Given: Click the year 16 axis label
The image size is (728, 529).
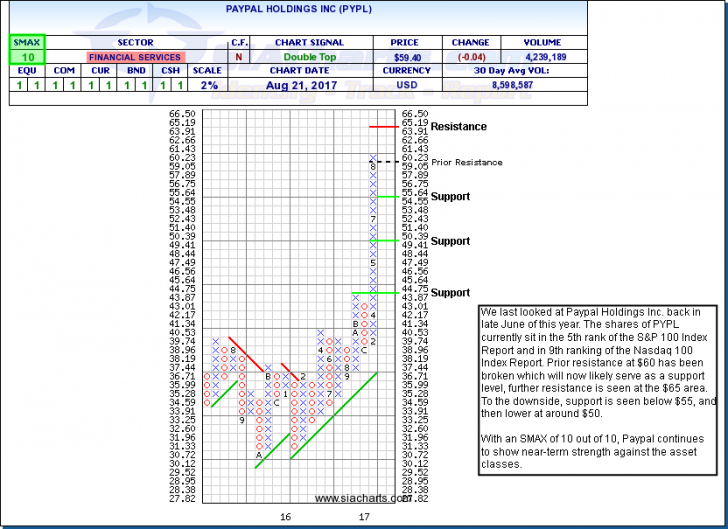Looking at the screenshot, I should pos(284,516).
